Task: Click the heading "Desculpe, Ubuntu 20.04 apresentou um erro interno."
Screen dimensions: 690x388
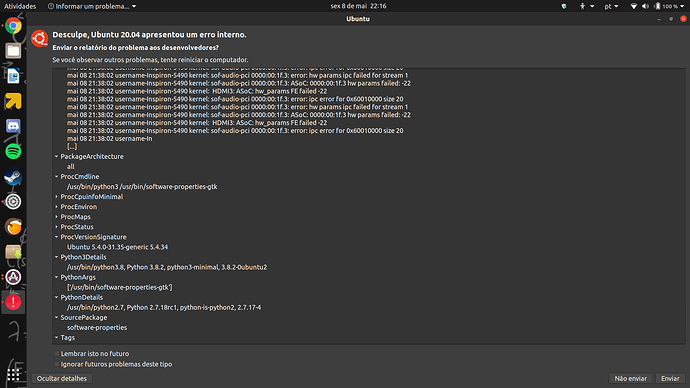Action: 149,35
